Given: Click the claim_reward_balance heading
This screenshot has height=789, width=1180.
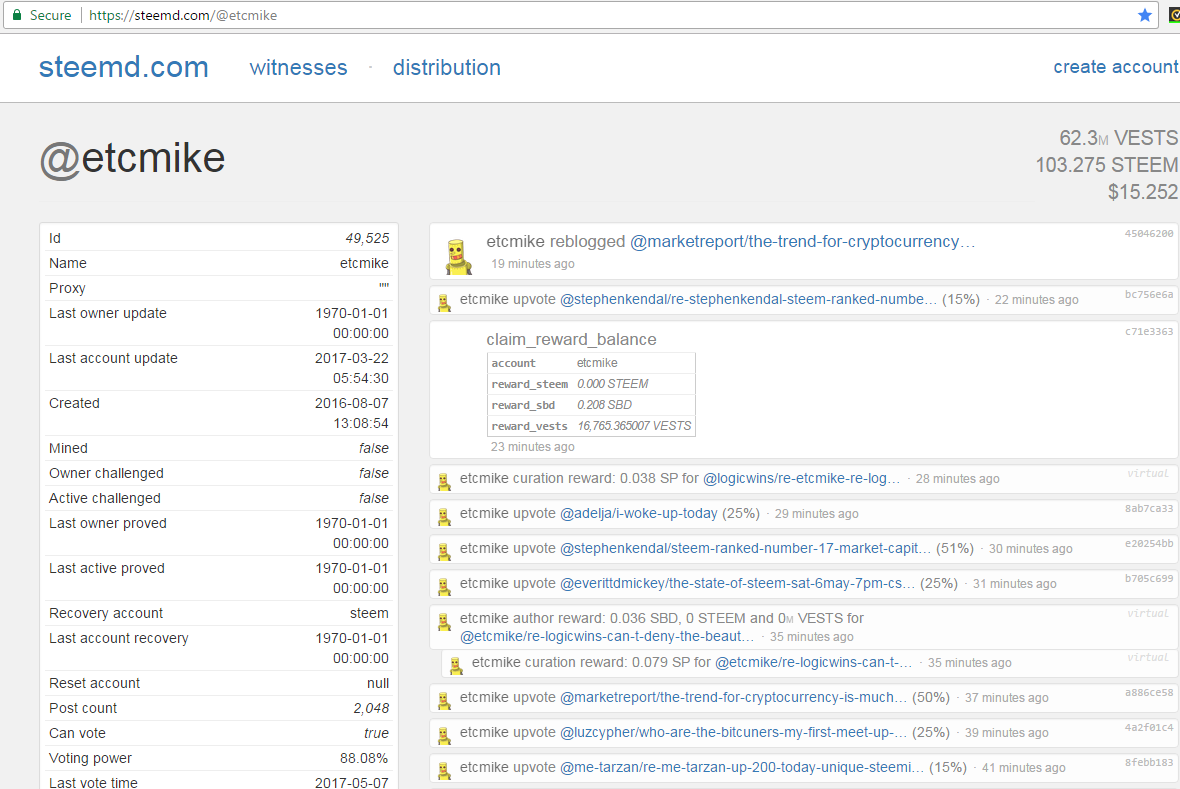Looking at the screenshot, I should 571,340.
